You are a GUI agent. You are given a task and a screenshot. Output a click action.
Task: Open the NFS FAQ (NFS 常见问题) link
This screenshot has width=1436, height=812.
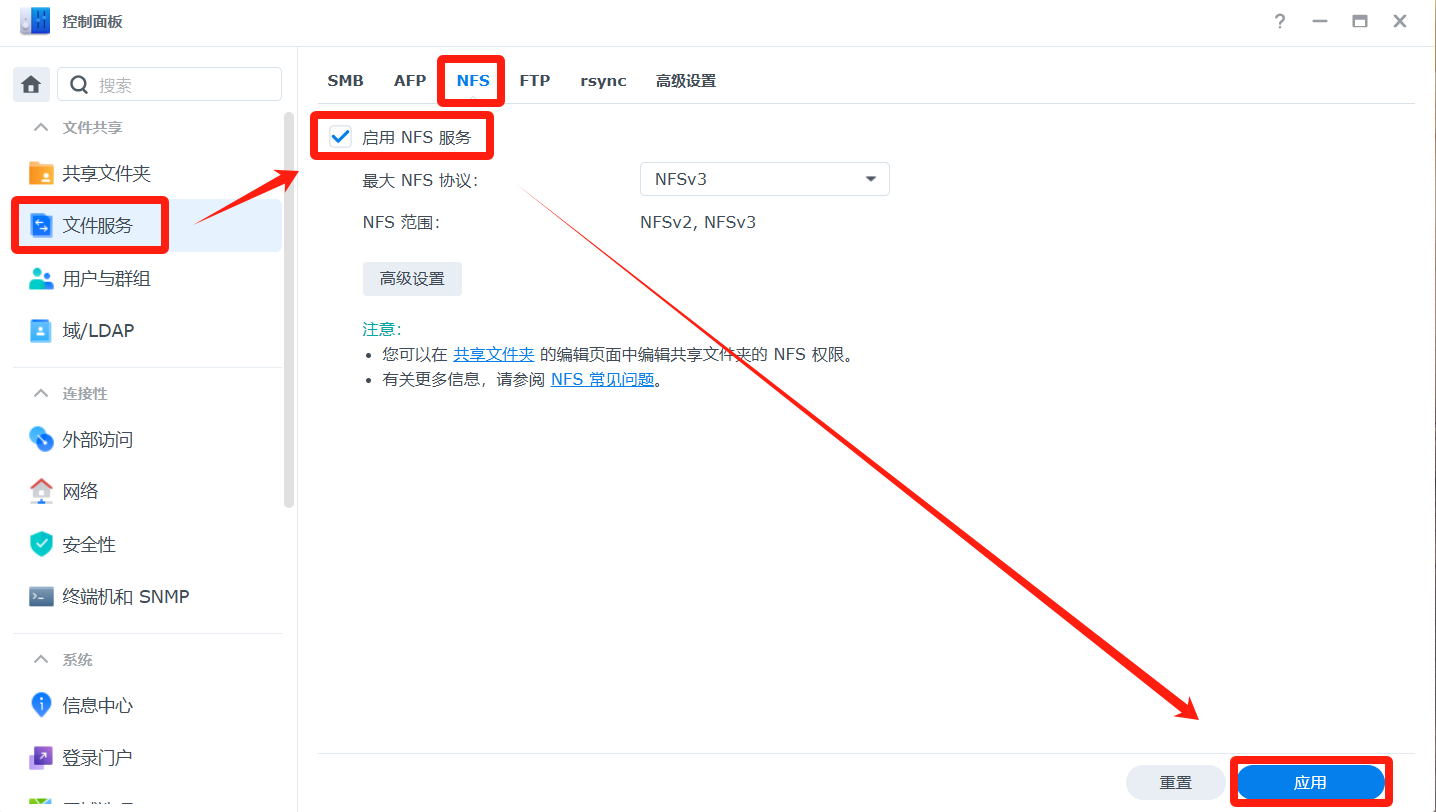[602, 380]
